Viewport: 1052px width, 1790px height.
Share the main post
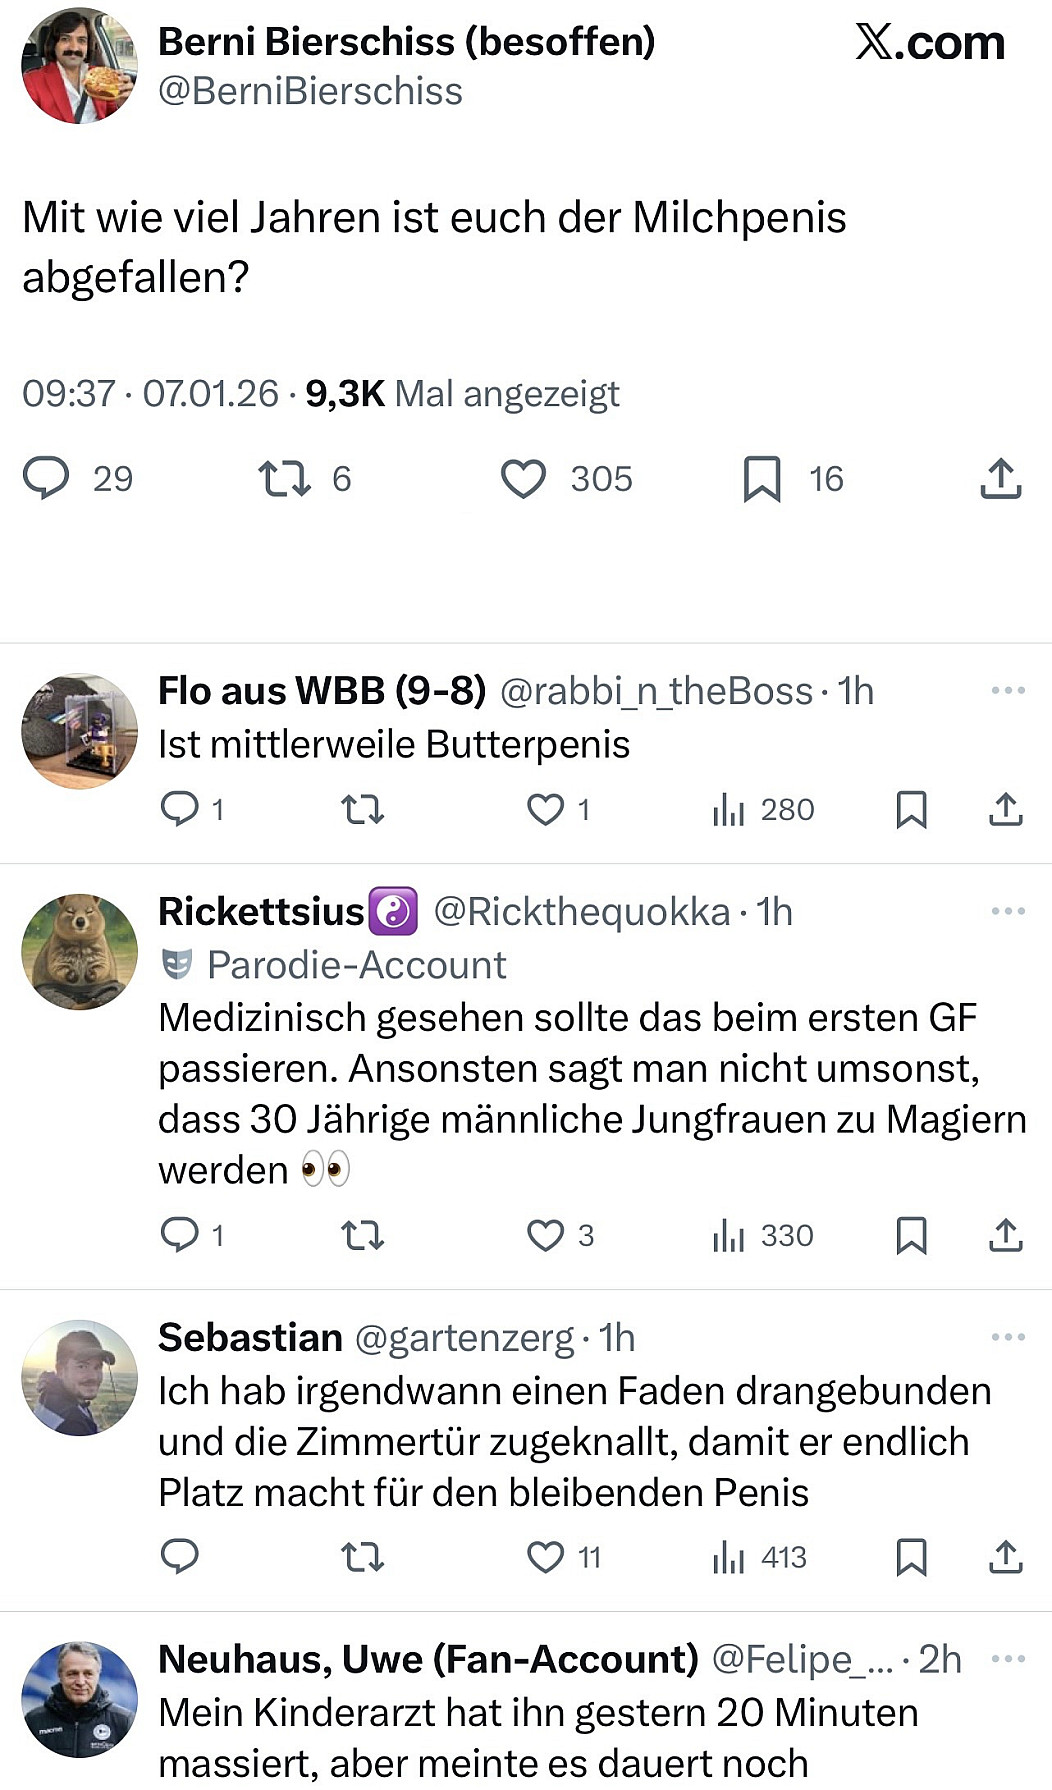(x=1000, y=479)
